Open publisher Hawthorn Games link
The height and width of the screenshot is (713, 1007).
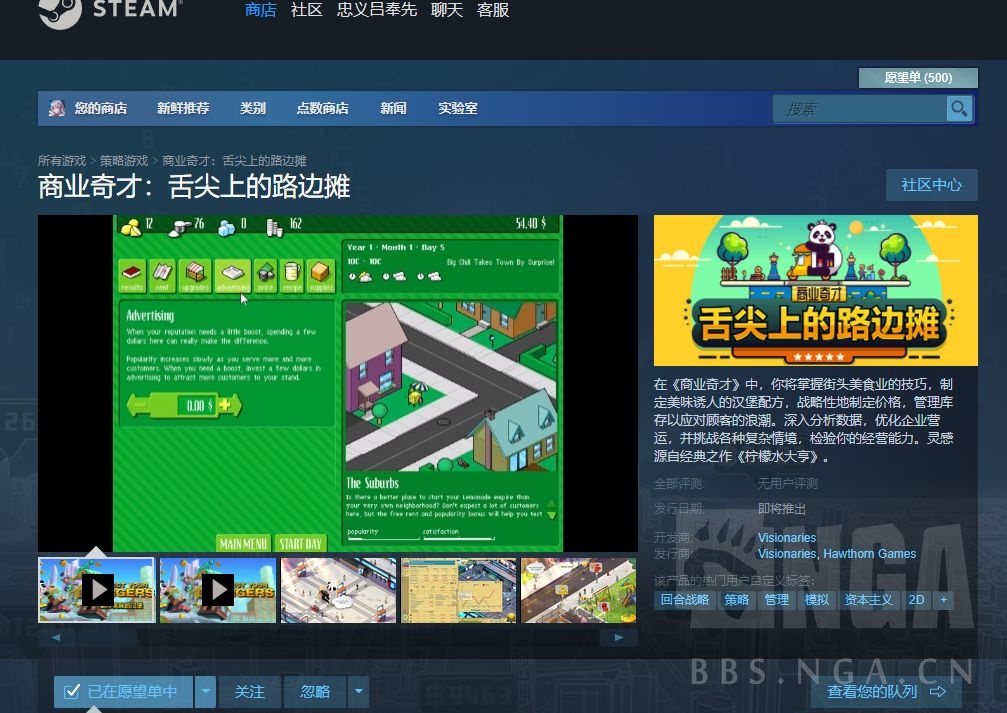(870, 554)
